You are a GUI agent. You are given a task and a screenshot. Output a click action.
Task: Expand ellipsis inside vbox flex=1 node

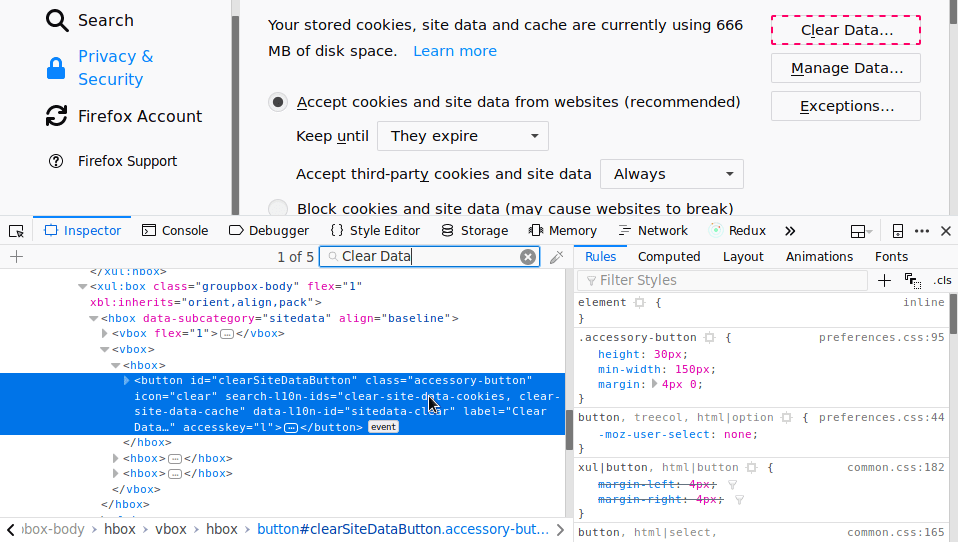coord(227,334)
